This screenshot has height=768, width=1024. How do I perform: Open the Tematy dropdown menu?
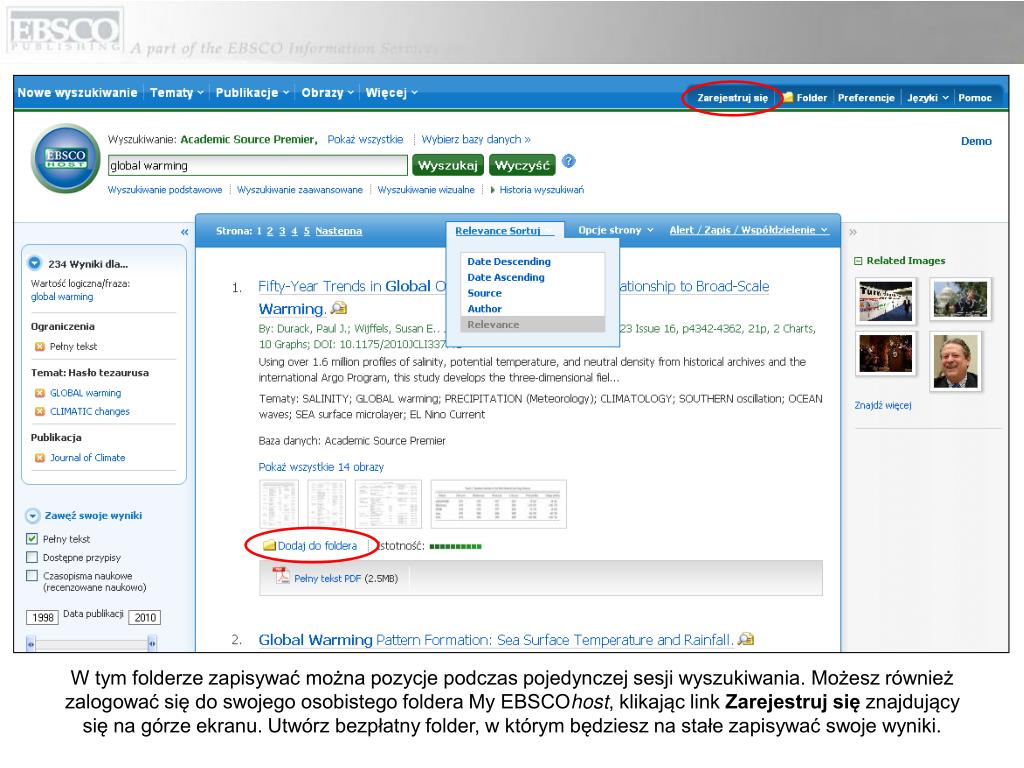coord(176,93)
